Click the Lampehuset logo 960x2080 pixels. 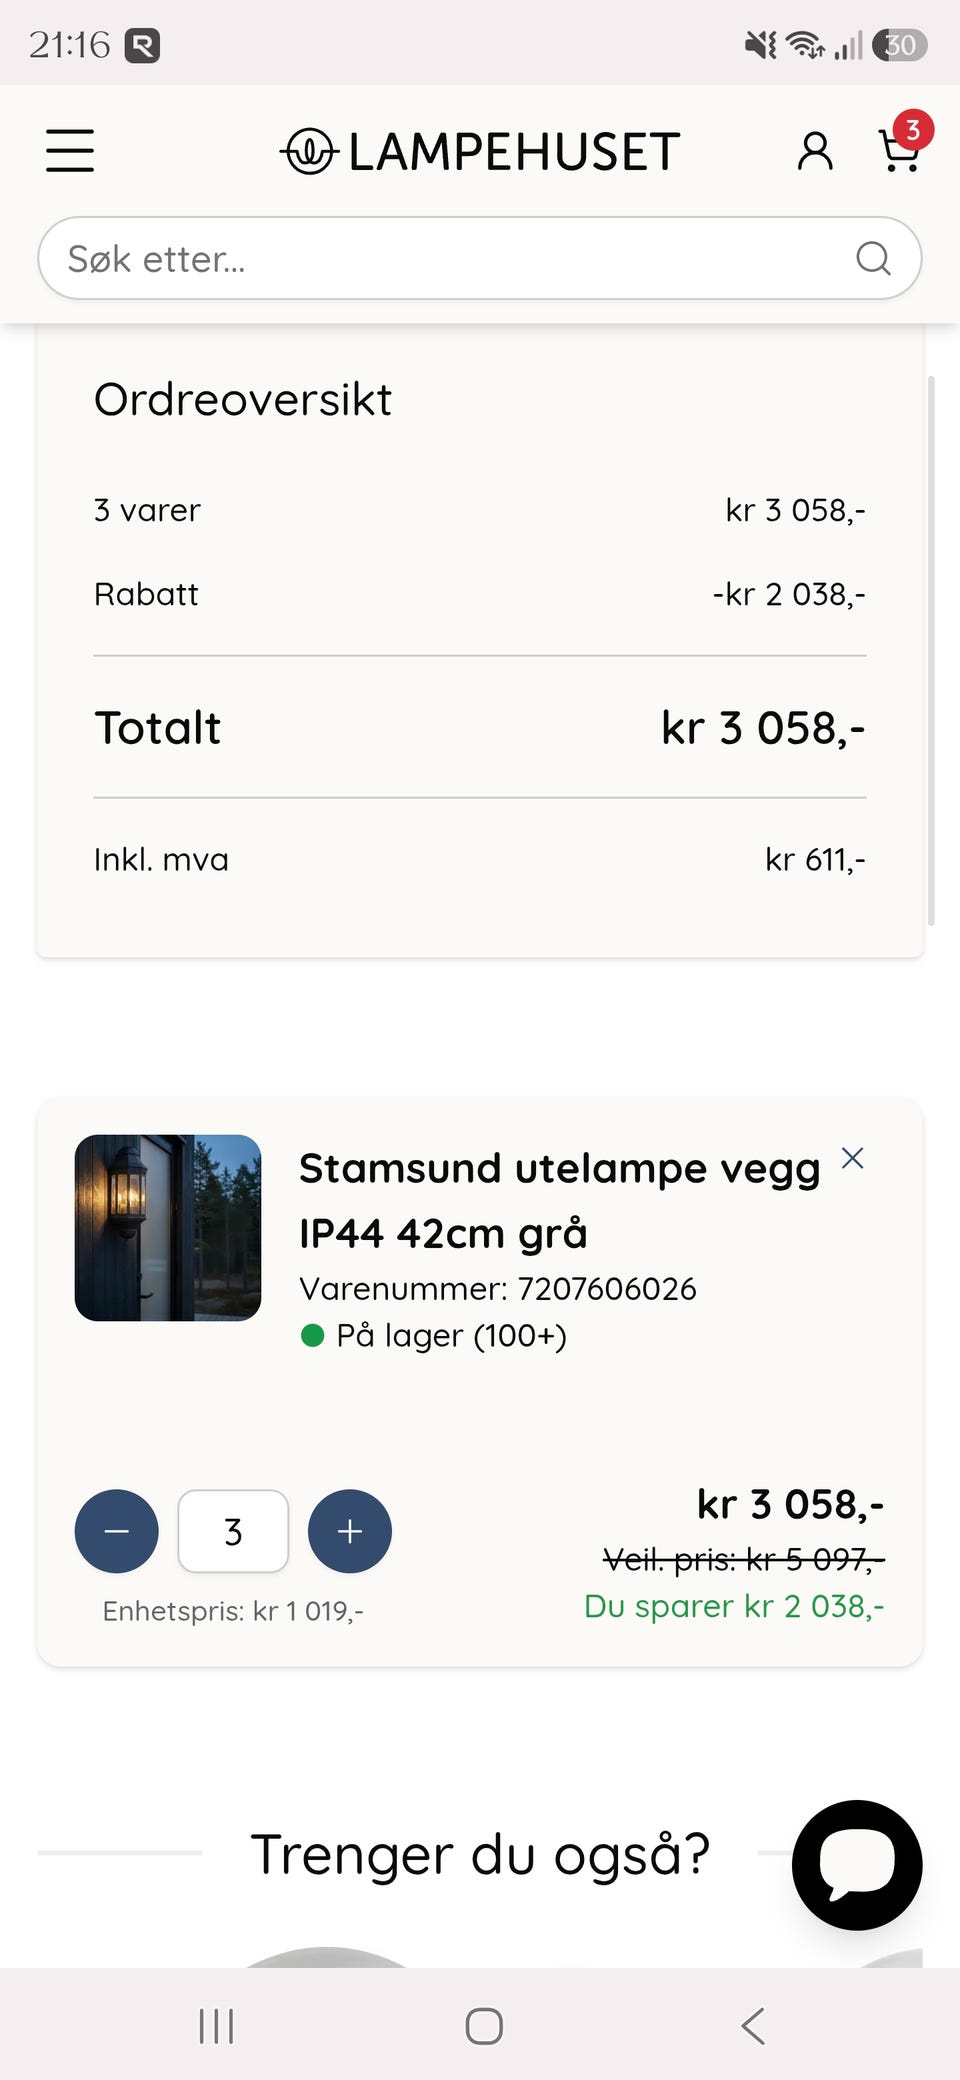point(480,152)
